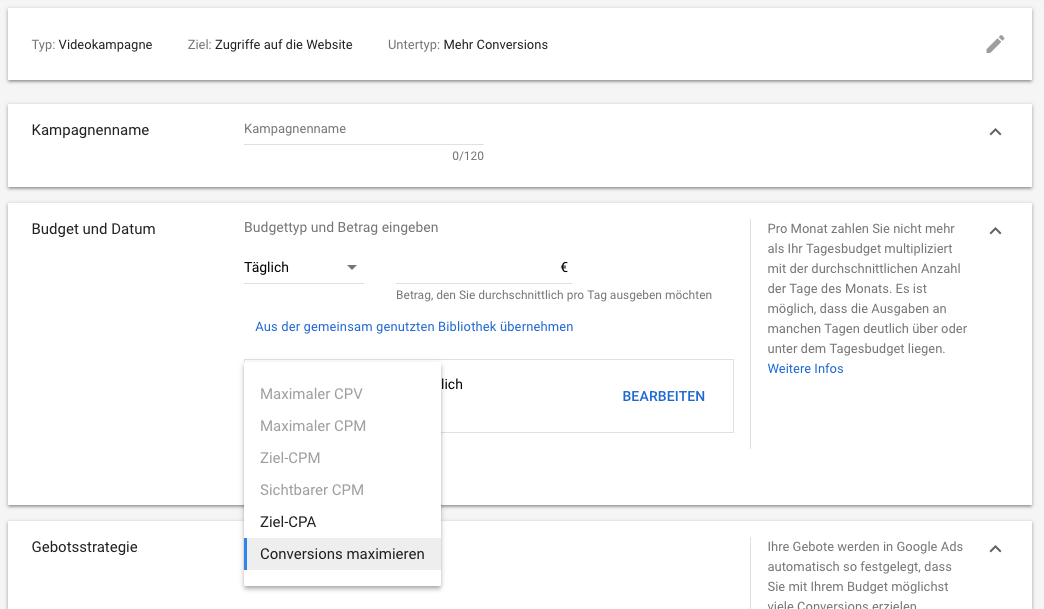Screen dimensions: 1044x609
Task: Choose Ziel-CPA bidding strategy
Action: pos(288,522)
